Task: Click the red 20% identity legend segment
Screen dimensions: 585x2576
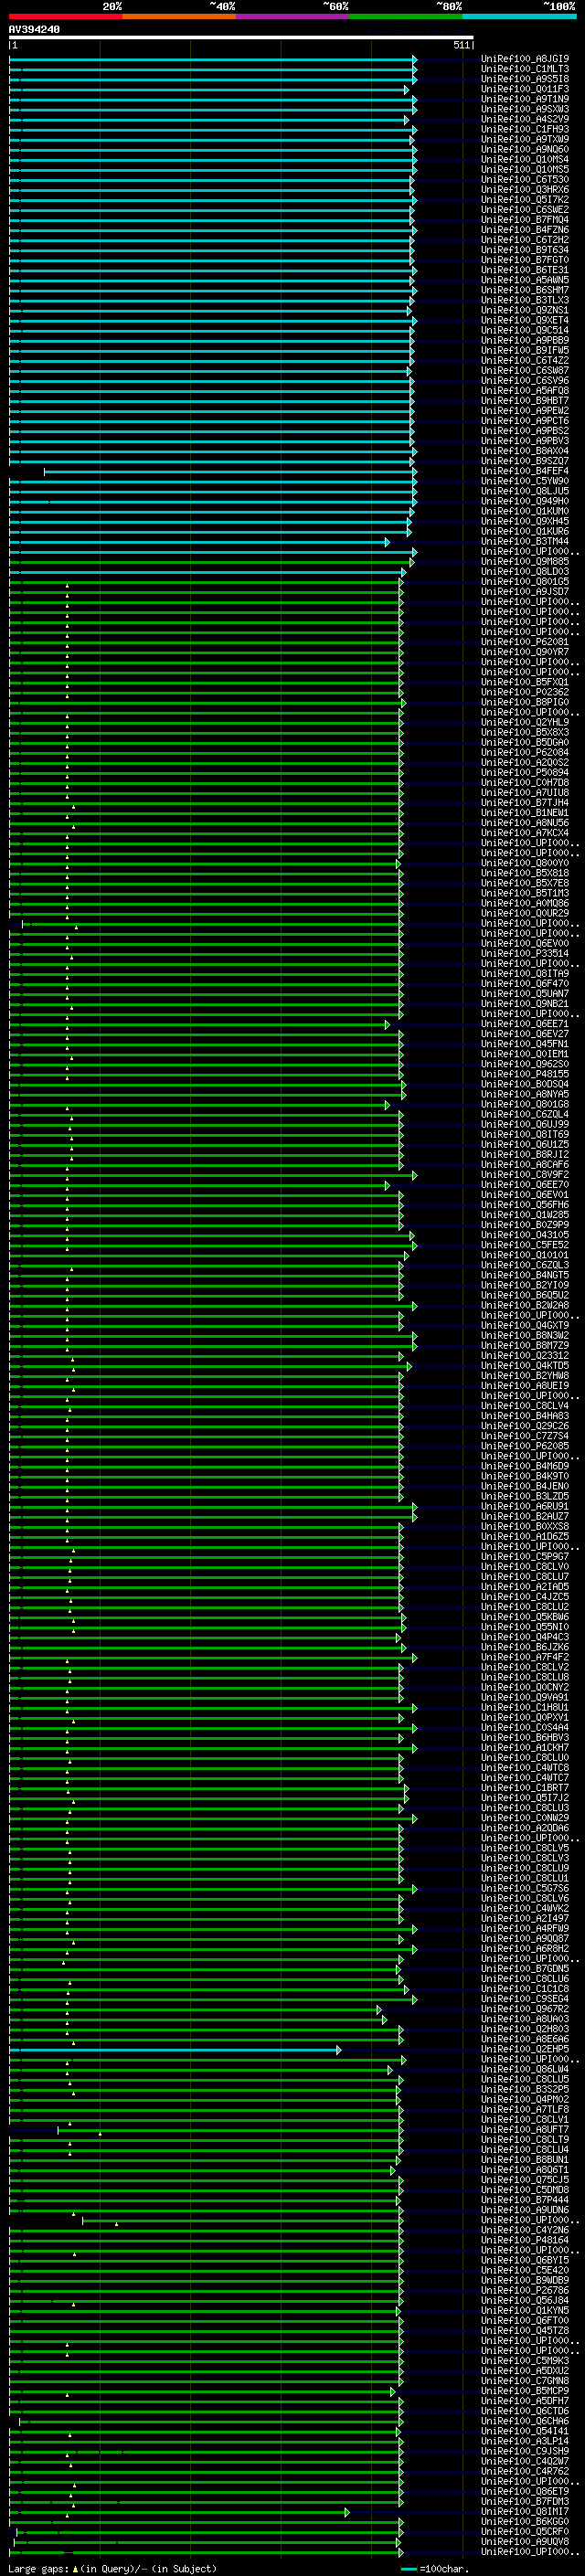Action: pyautogui.click(x=65, y=17)
